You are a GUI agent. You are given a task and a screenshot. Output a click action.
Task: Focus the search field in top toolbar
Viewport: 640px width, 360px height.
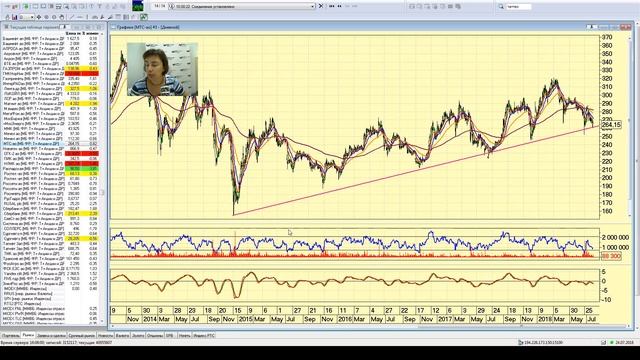[x=519, y=7]
